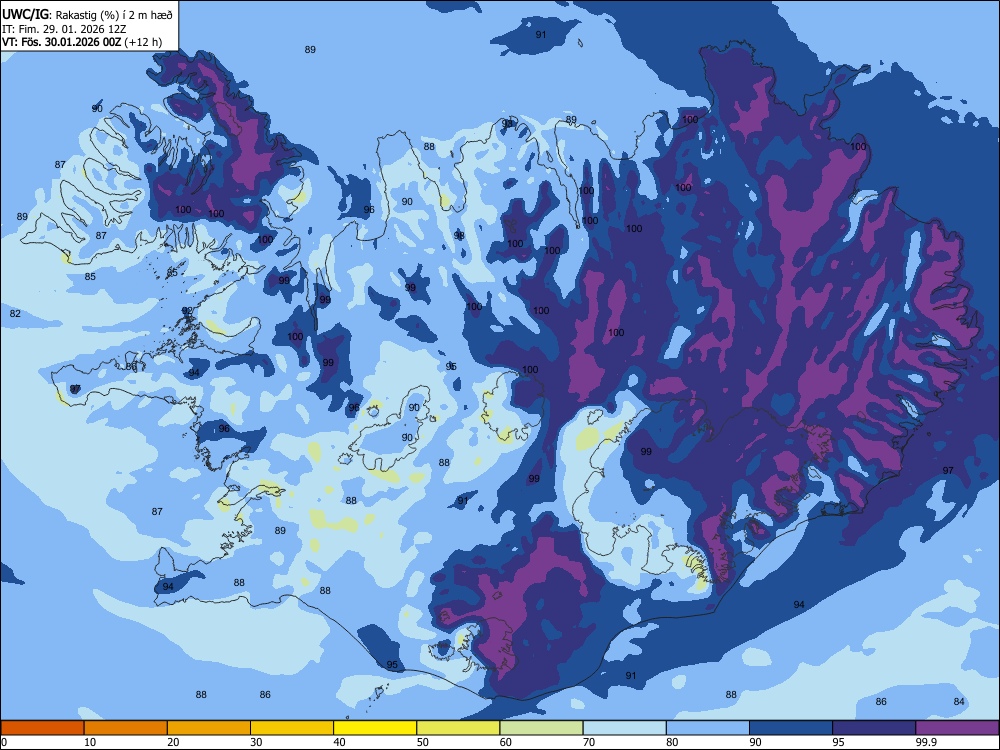Click the legend scale label "50"
The width and height of the screenshot is (1000, 750).
[423, 742]
